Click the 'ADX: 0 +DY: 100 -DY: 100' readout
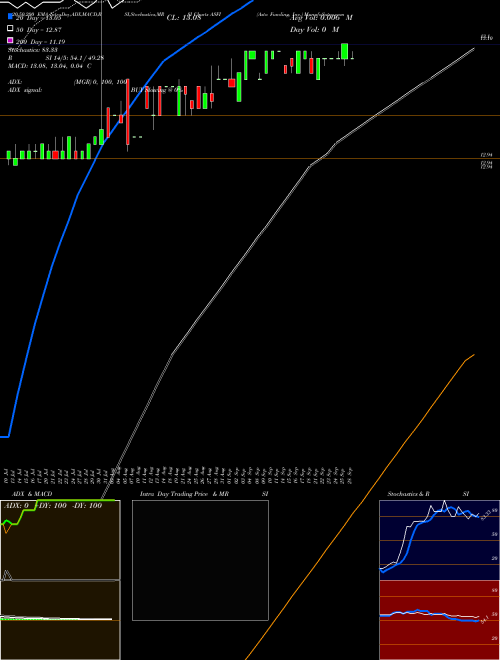This screenshot has height=660, width=500. tap(53, 506)
